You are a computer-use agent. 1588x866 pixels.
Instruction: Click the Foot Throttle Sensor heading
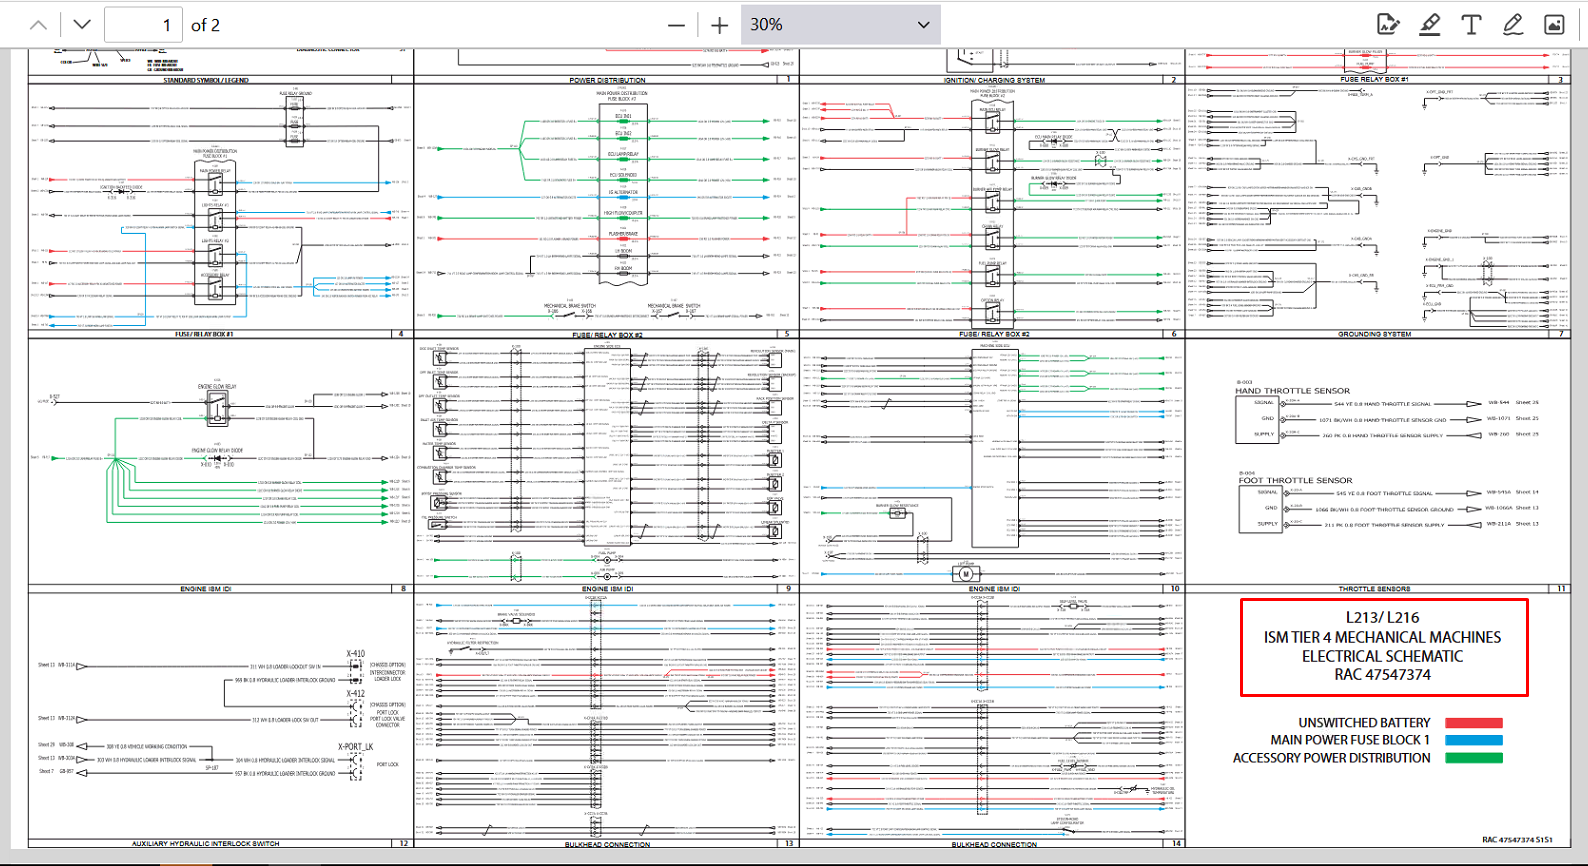point(1295,480)
